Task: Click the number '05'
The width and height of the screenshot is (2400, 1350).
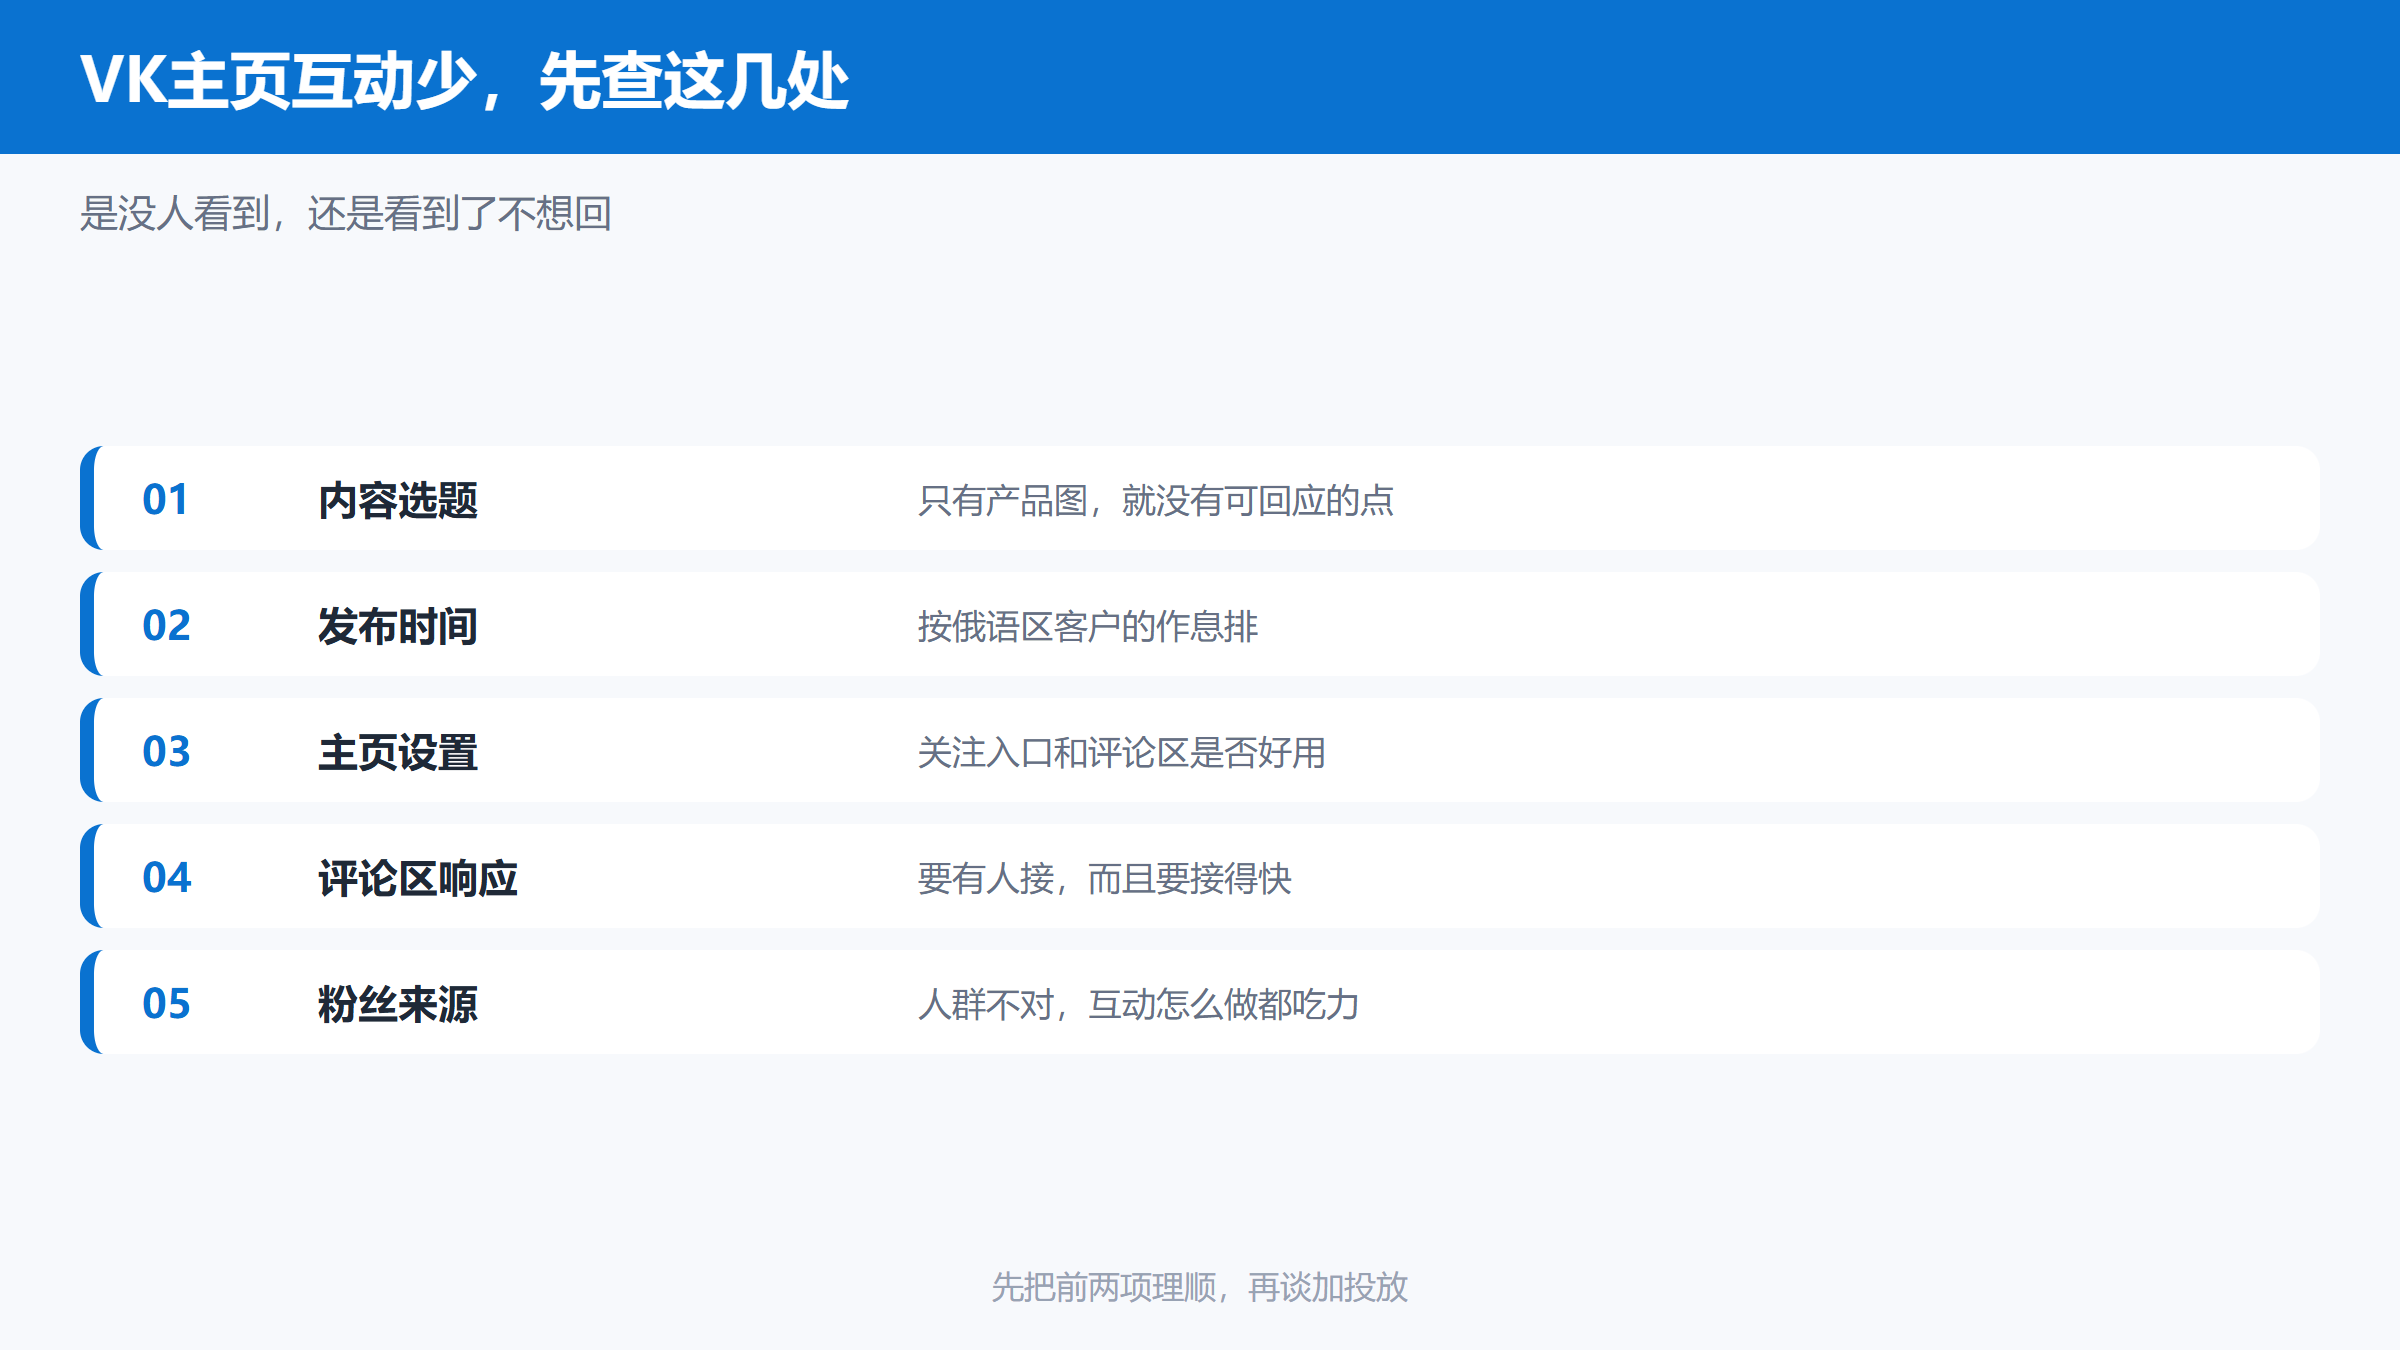Action: click(166, 1003)
